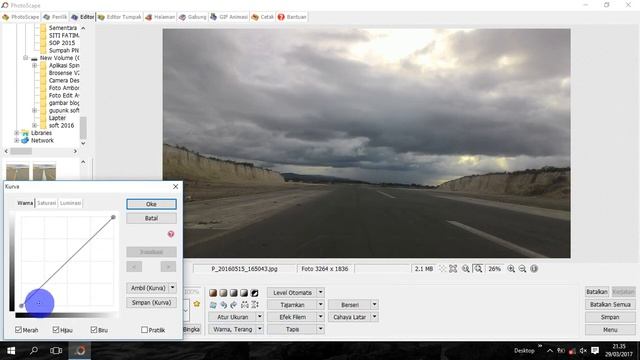
Task: Open the Ambil (Kurva) dropdown arrow
Action: coord(173,288)
